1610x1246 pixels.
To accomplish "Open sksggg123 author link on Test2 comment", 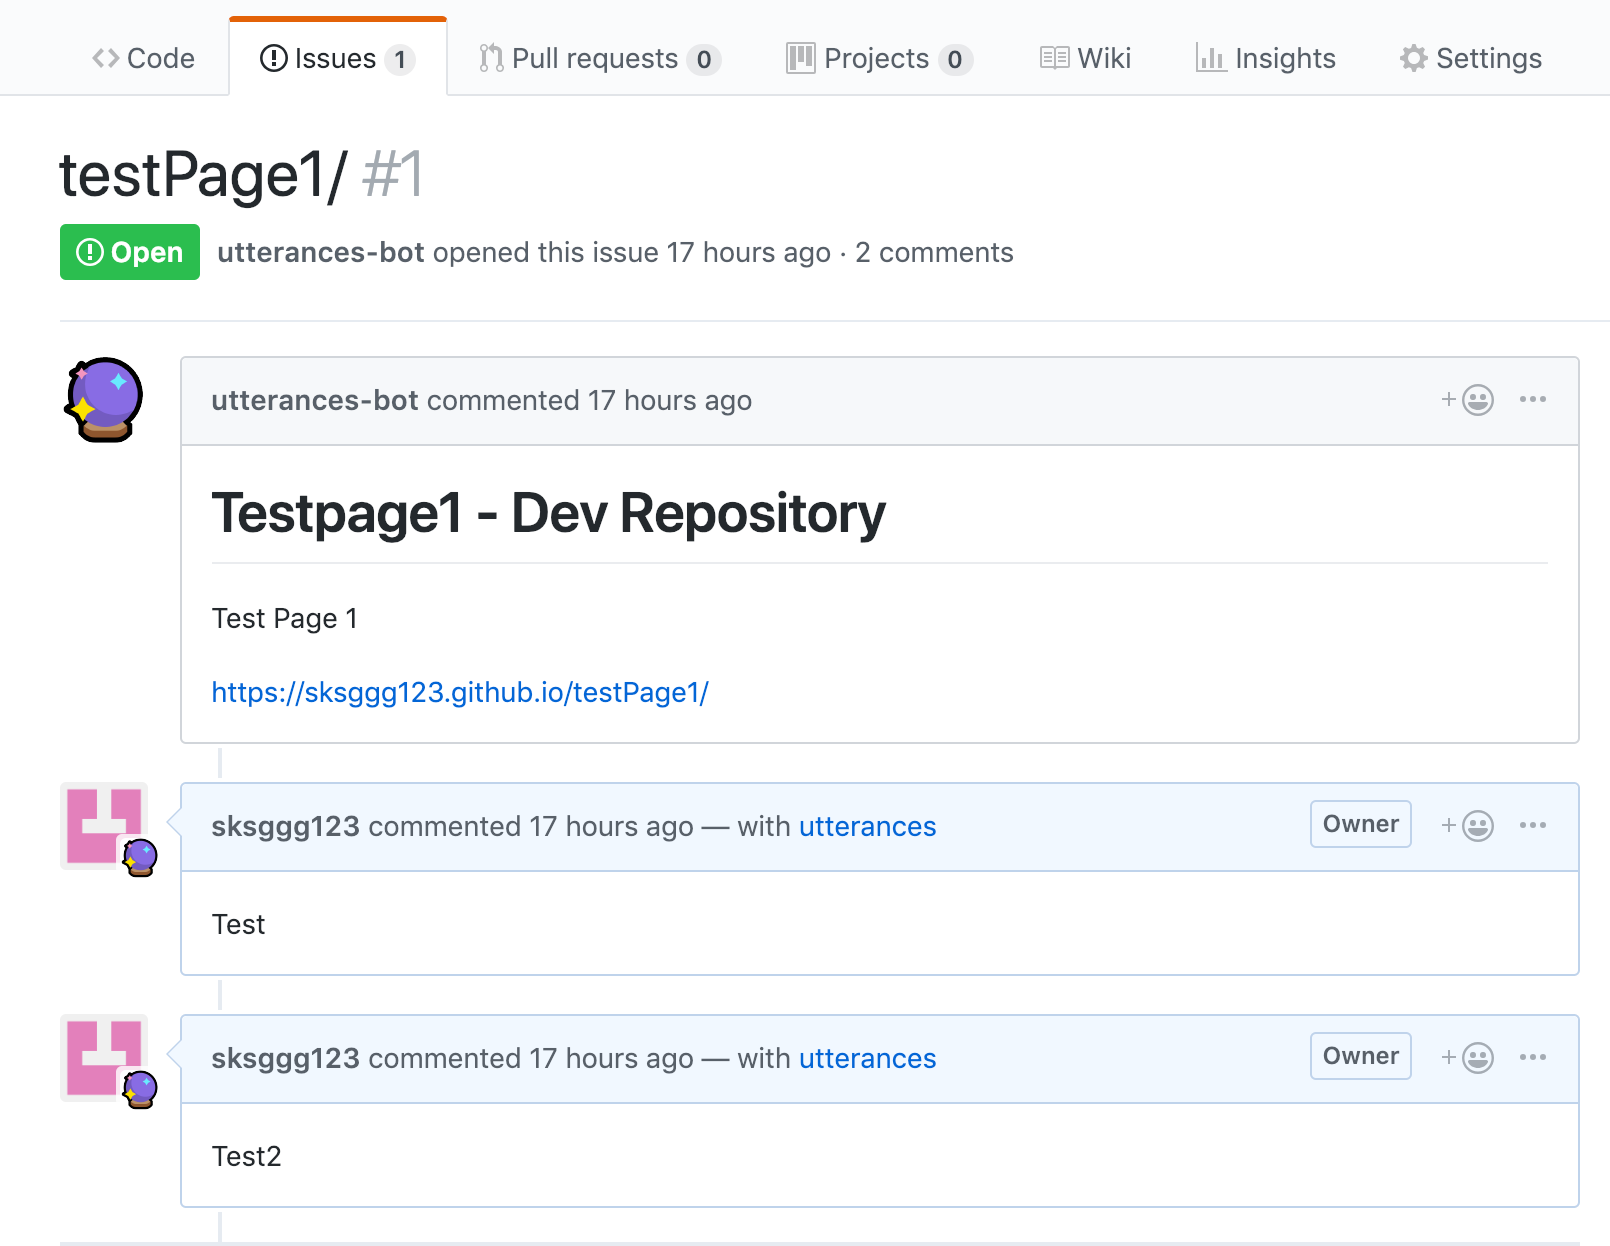I will (x=285, y=1058).
